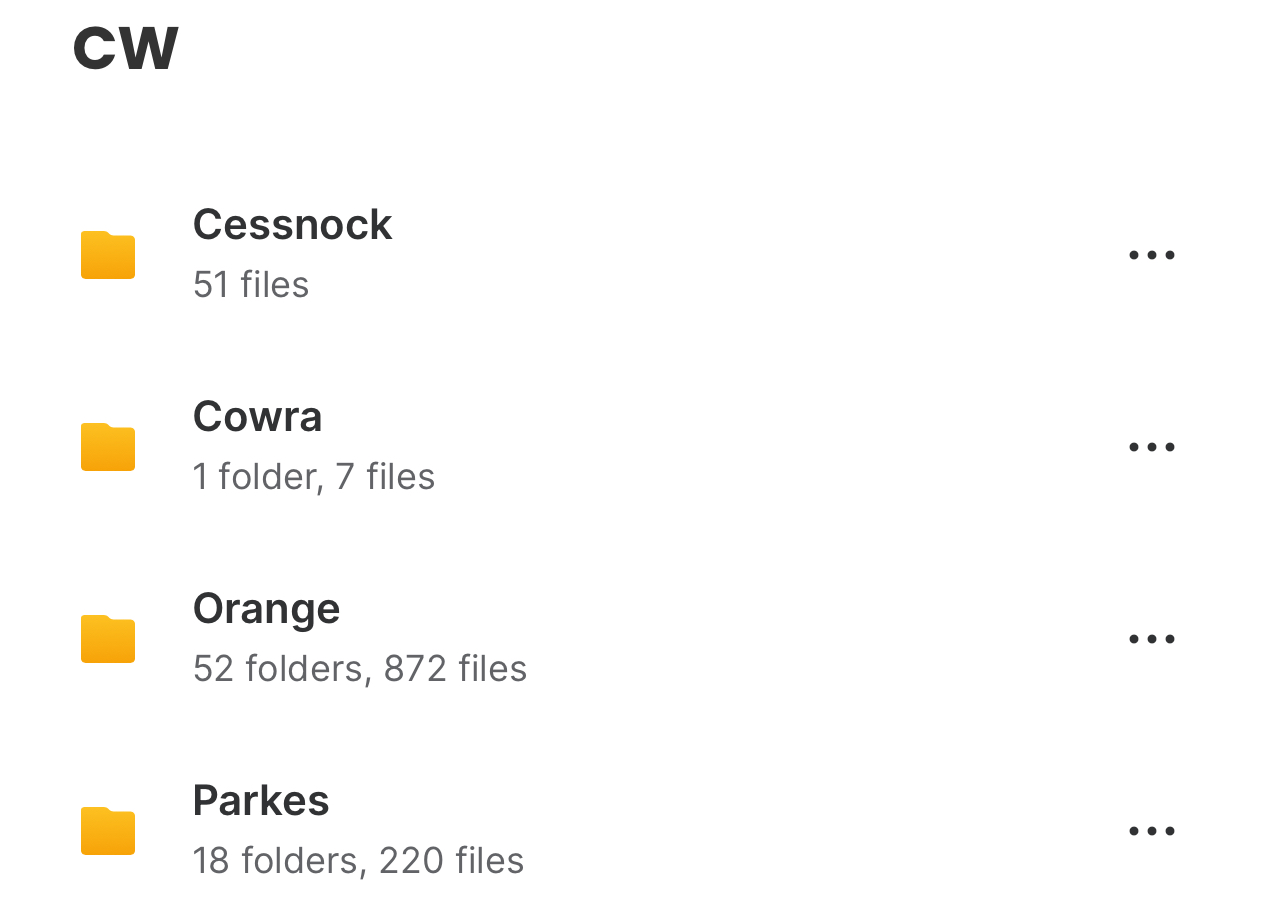Image resolution: width=1284 pixels, height=923 pixels.
Task: Click "52 folders" text under Orange
Action: 278,669
